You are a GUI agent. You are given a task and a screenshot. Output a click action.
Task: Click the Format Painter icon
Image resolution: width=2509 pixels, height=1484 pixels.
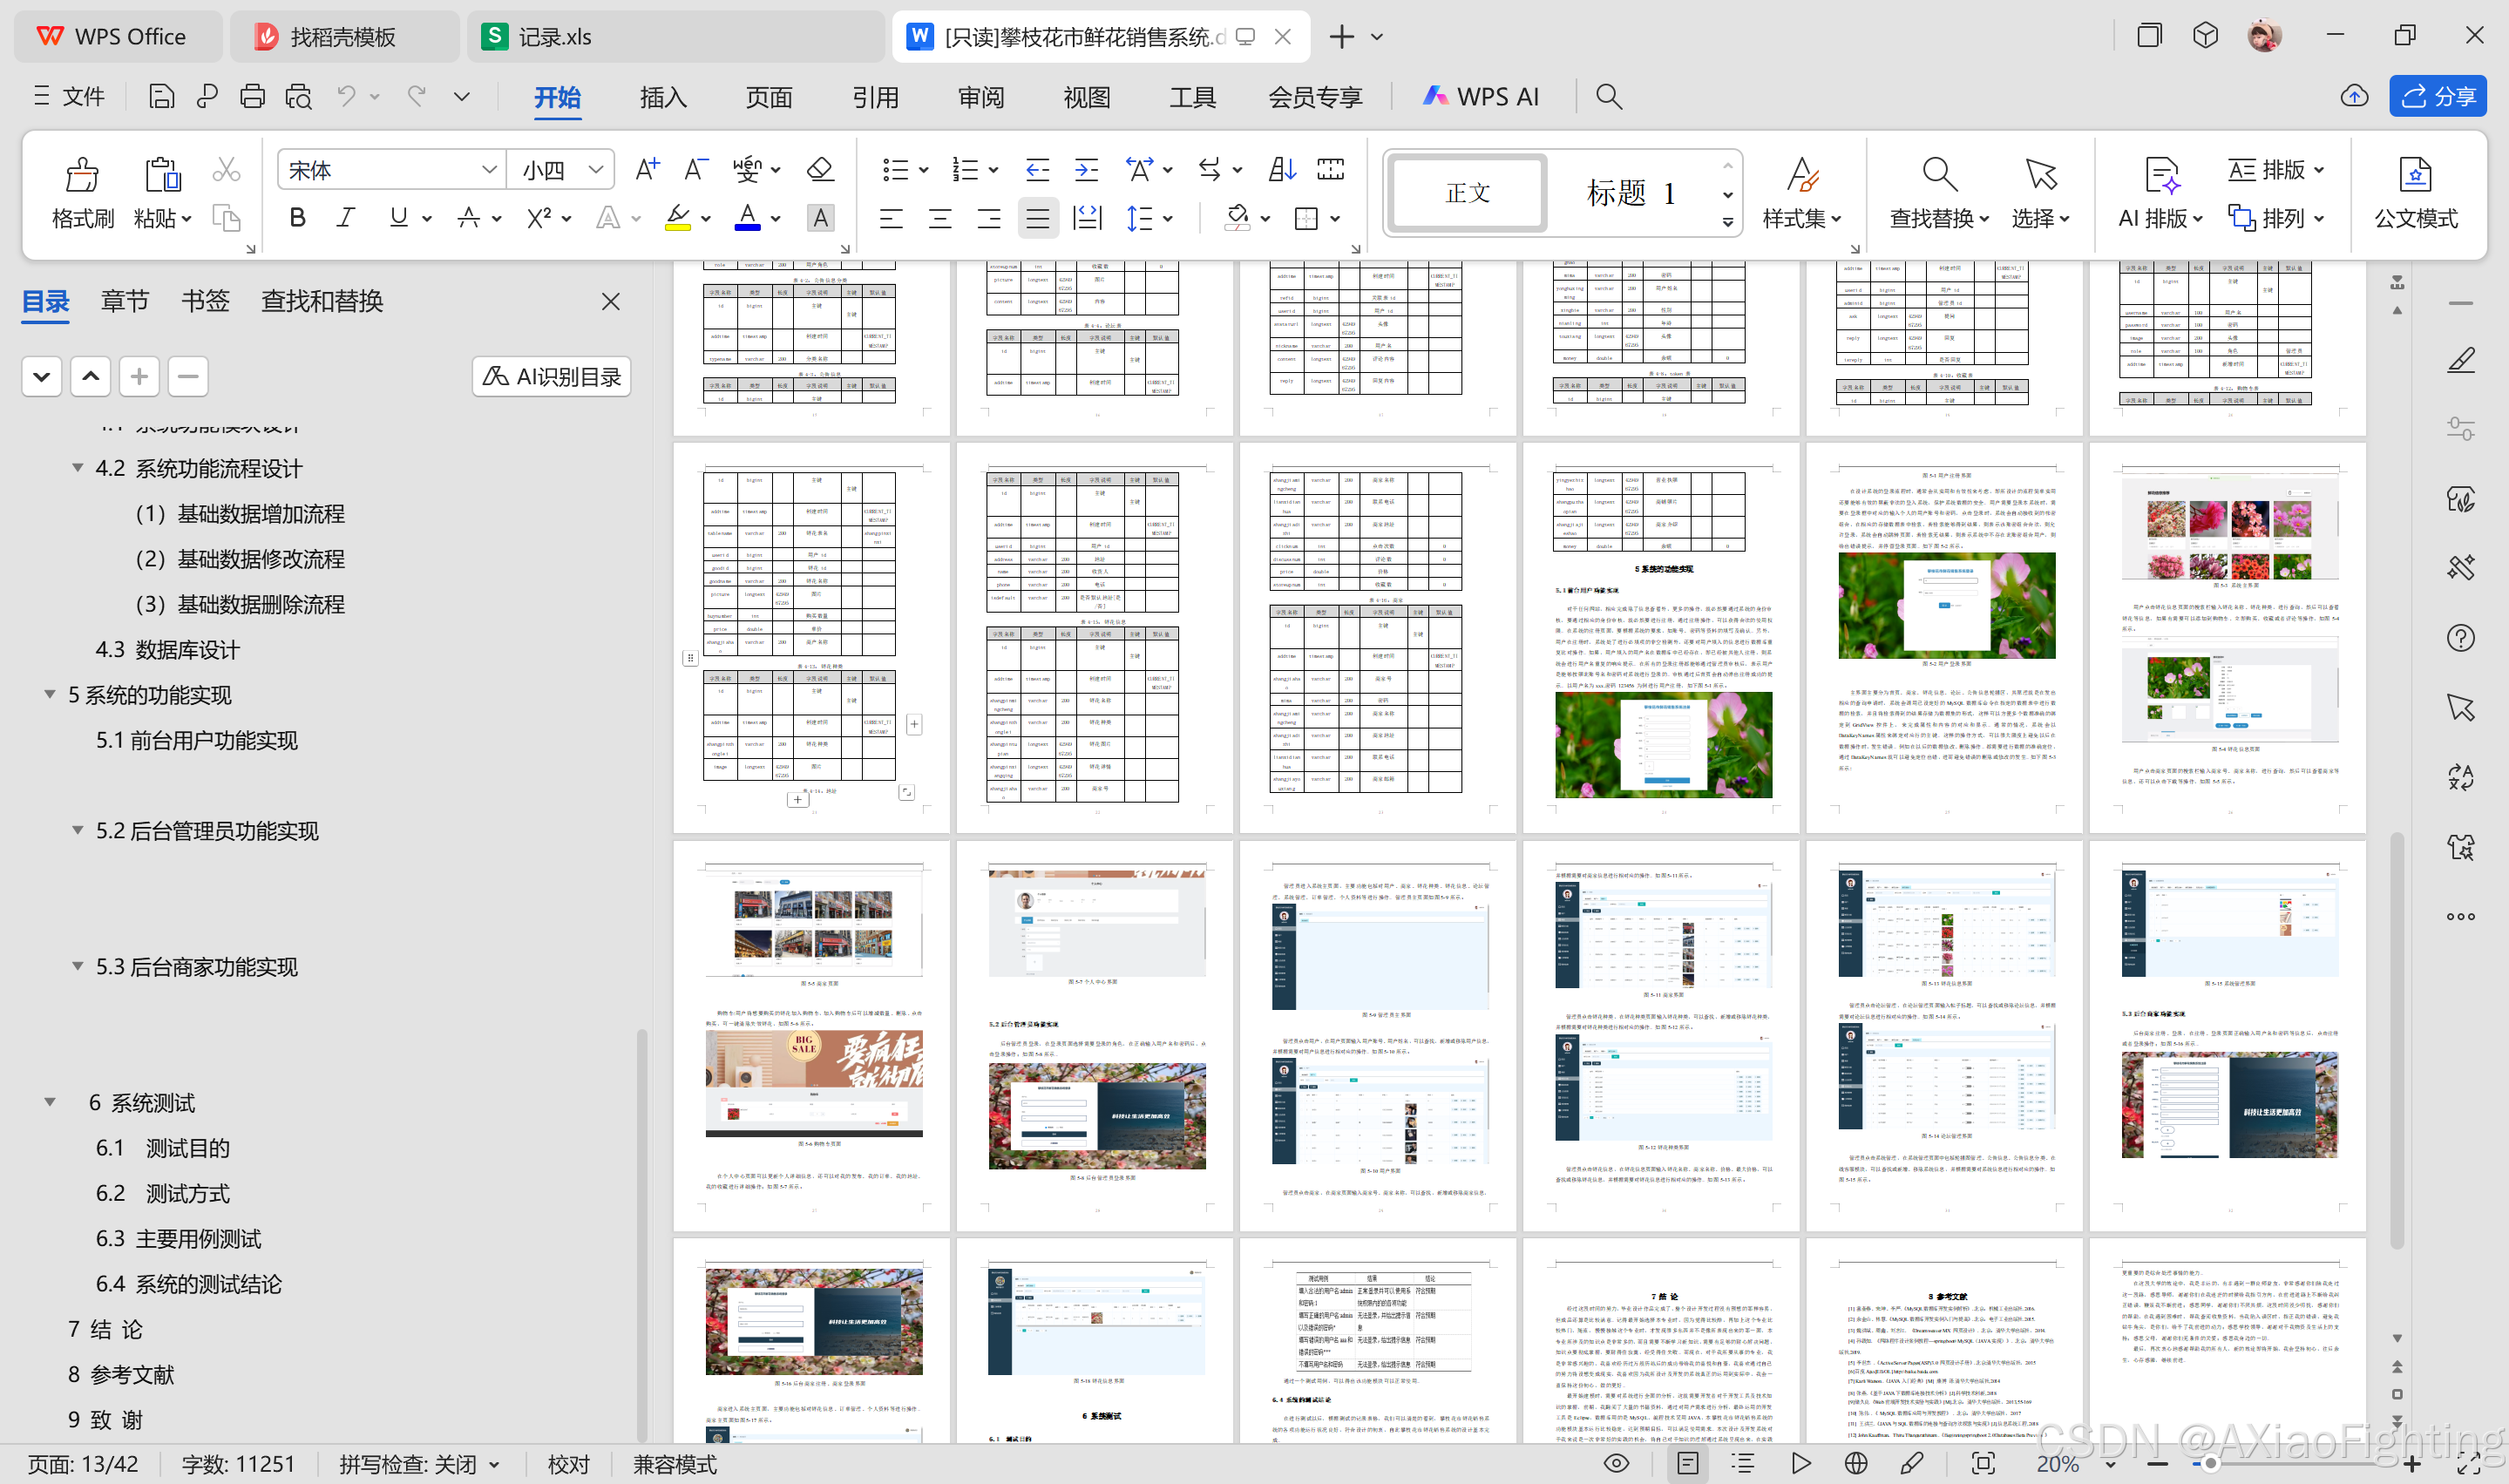tap(81, 176)
